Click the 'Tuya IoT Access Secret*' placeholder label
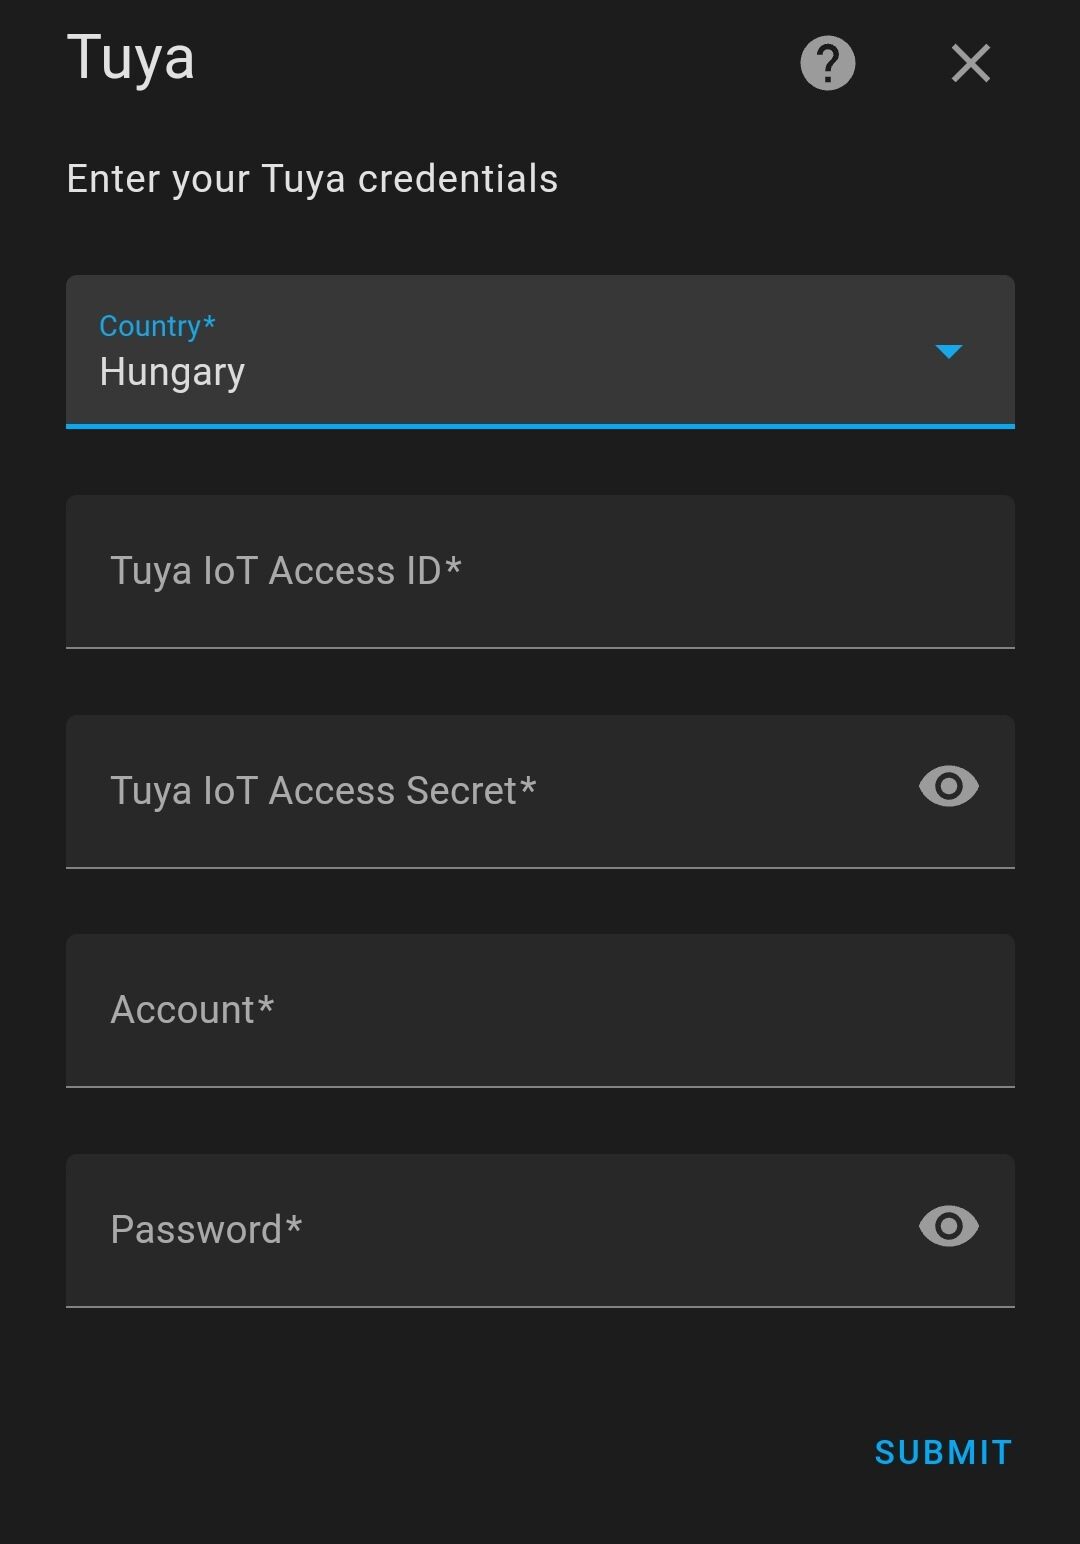Viewport: 1080px width, 1544px height. (x=323, y=791)
